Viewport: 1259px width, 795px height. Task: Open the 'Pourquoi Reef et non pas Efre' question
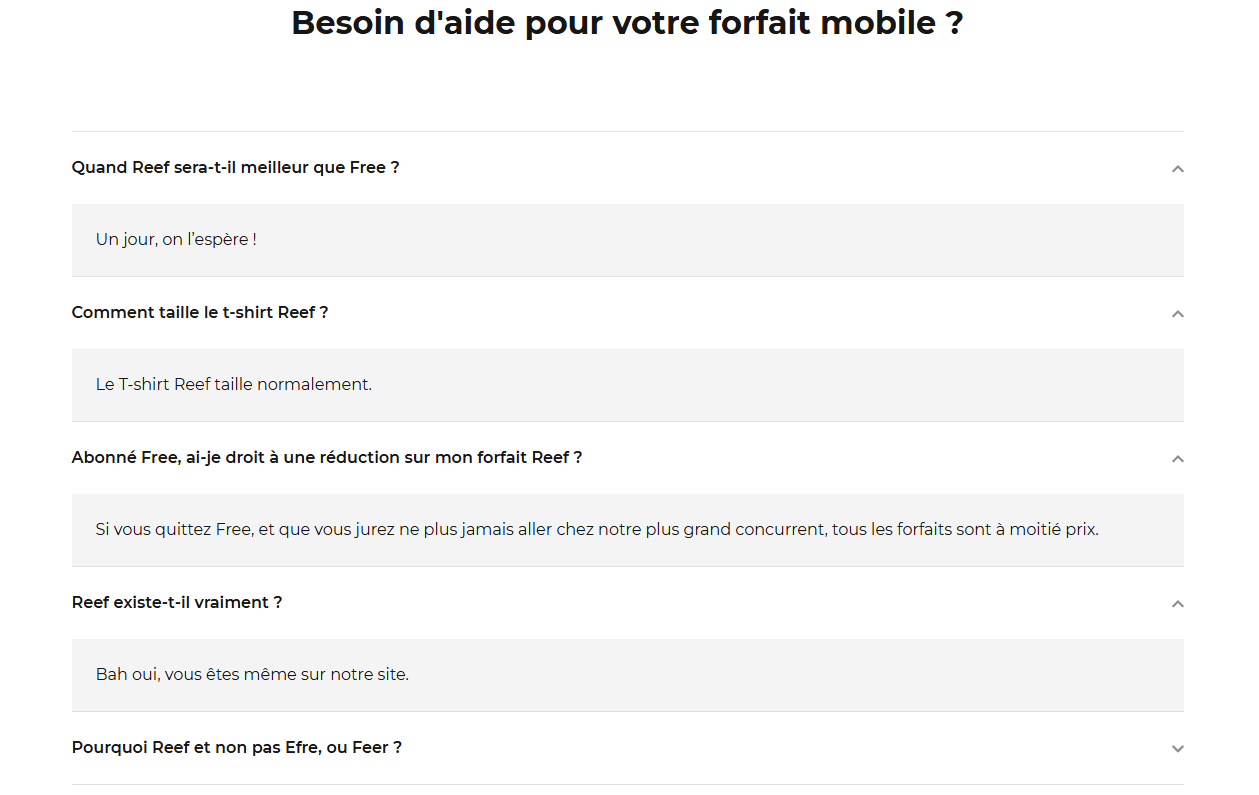pyautogui.click(x=237, y=748)
